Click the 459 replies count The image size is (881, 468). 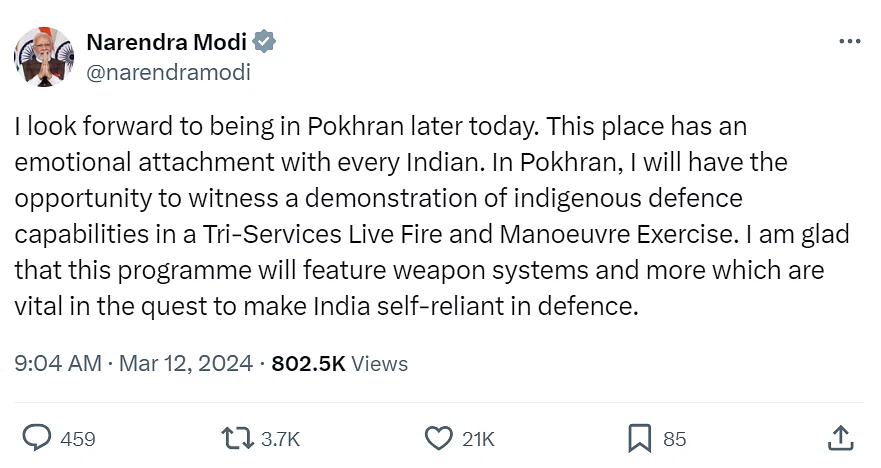pos(78,438)
